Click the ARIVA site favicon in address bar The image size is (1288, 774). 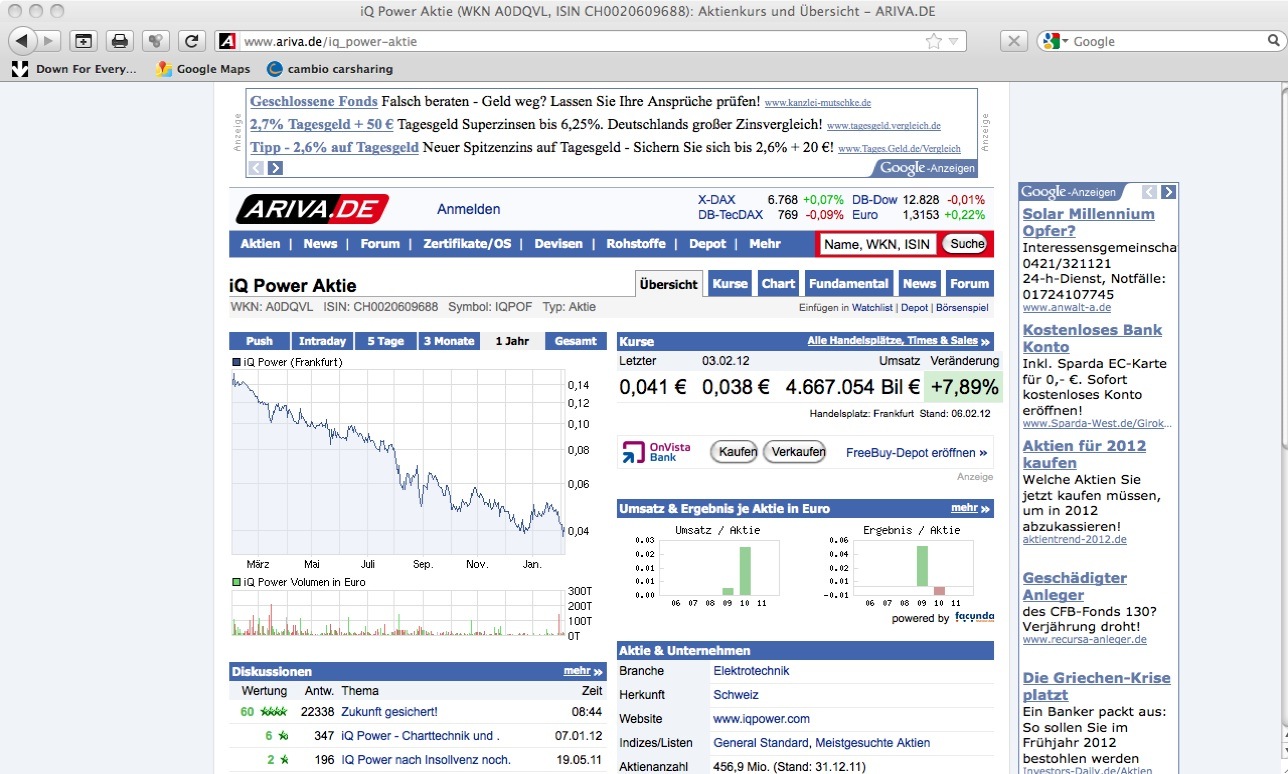227,41
